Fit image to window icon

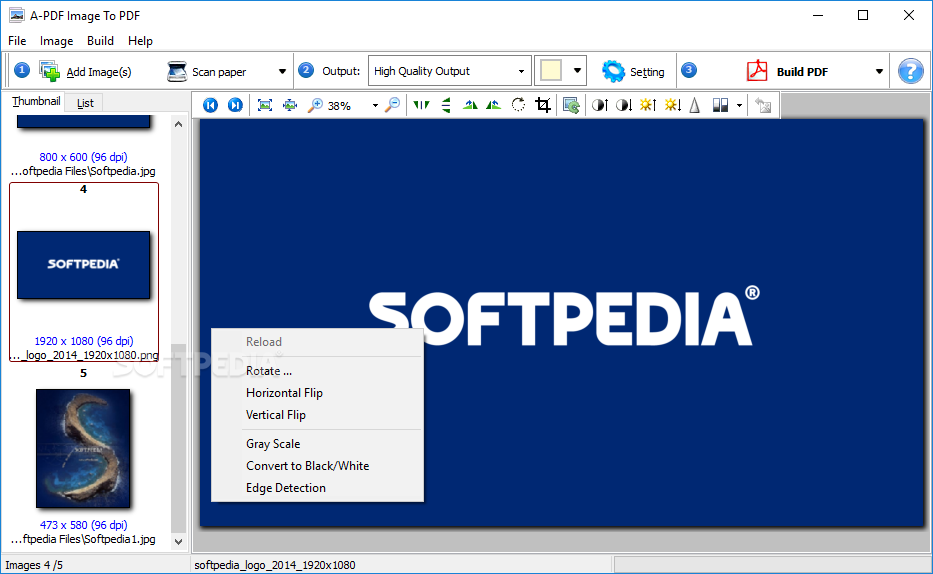pos(265,105)
